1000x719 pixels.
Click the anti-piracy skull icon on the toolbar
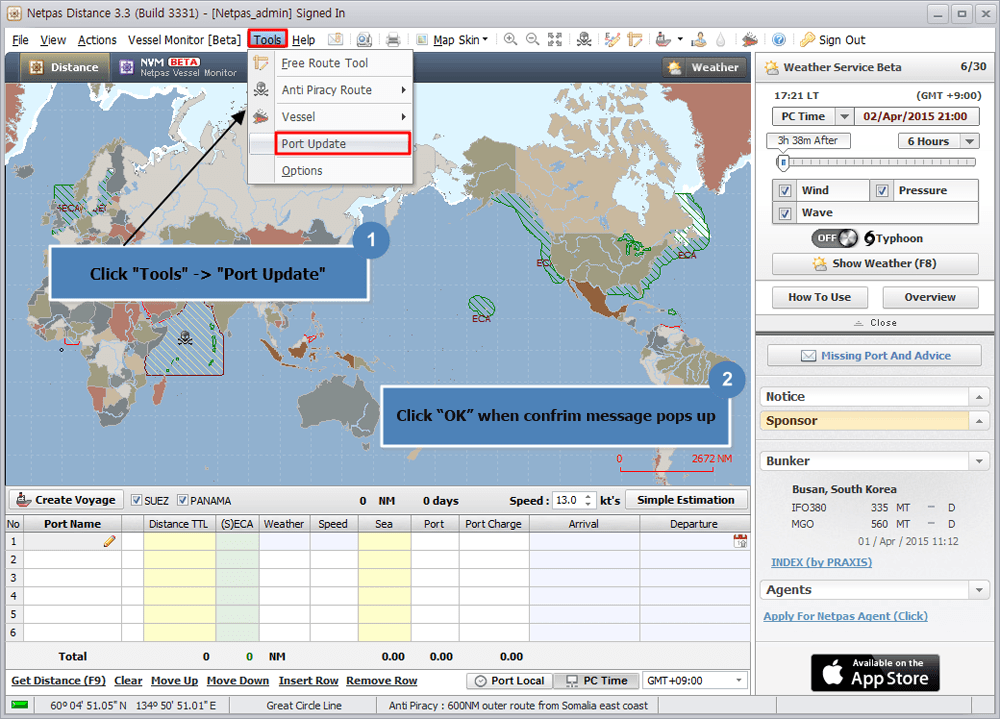pyautogui.click(x=584, y=40)
